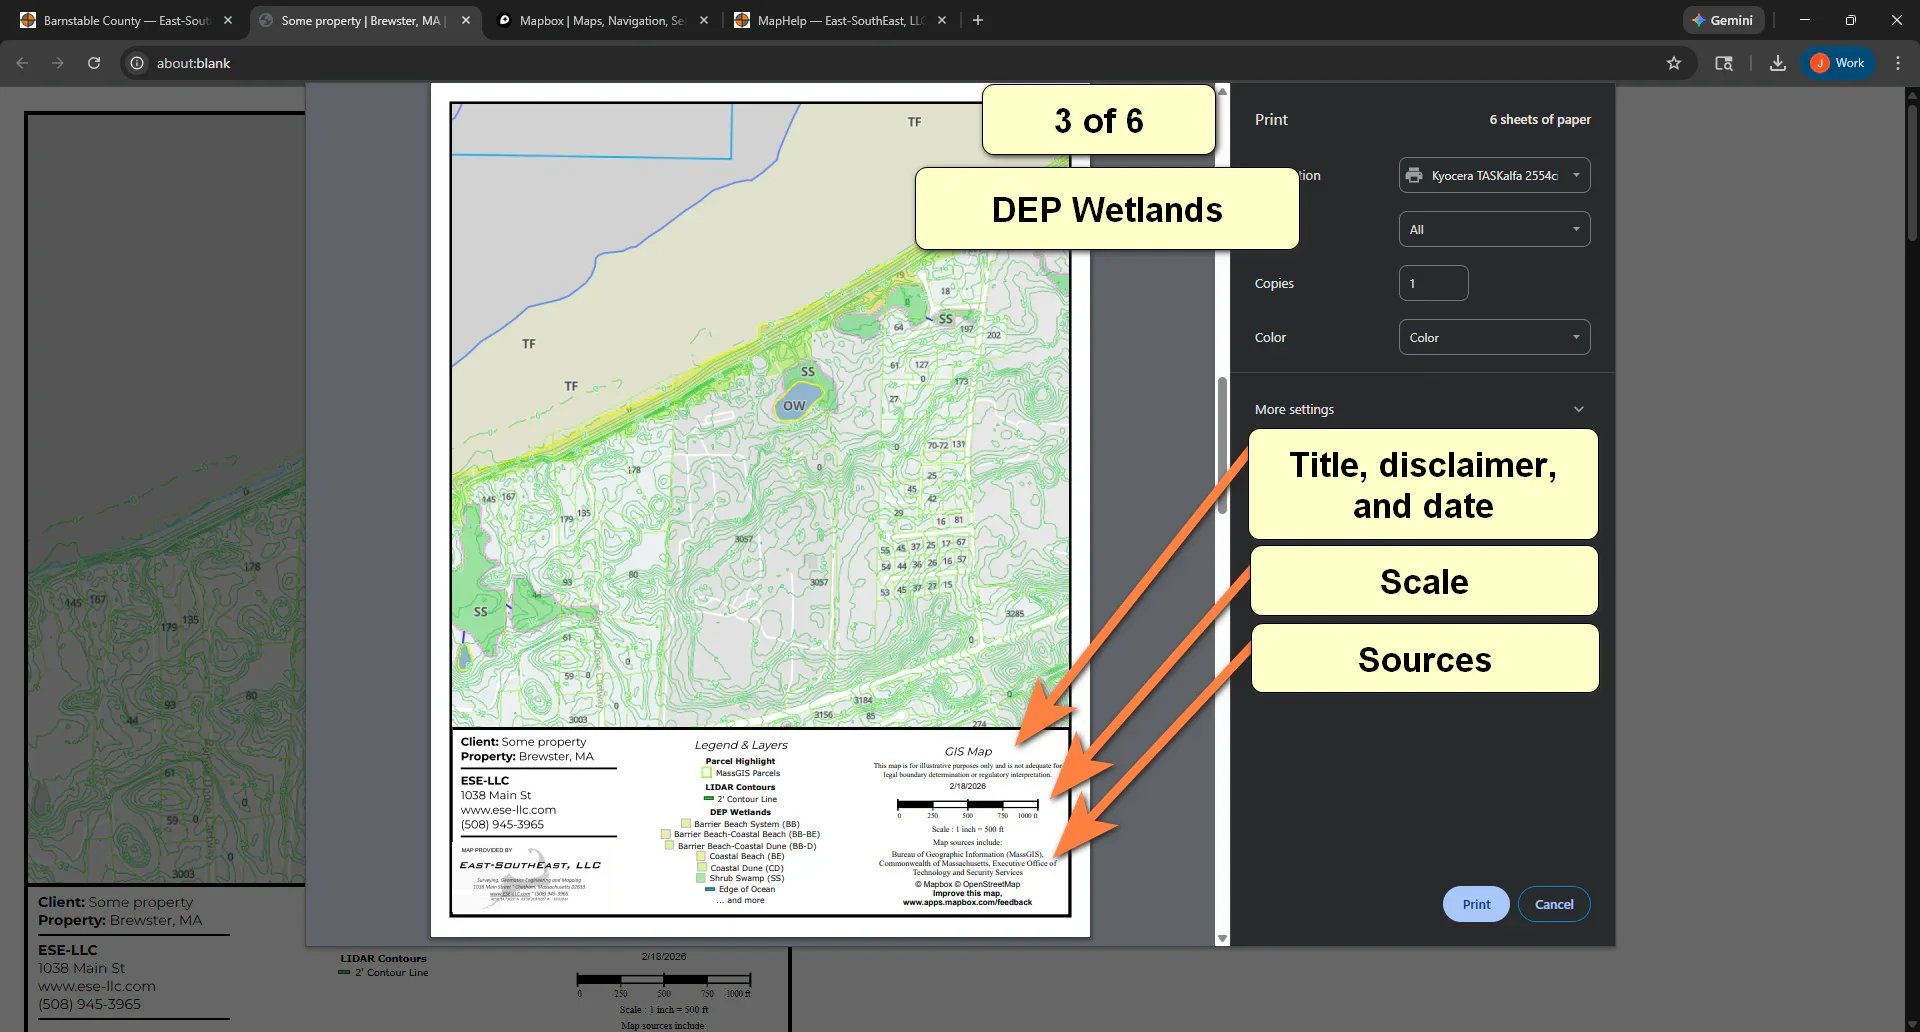1920x1032 pixels.
Task: Open the Chrome three-dot menu
Action: [x=1898, y=62]
